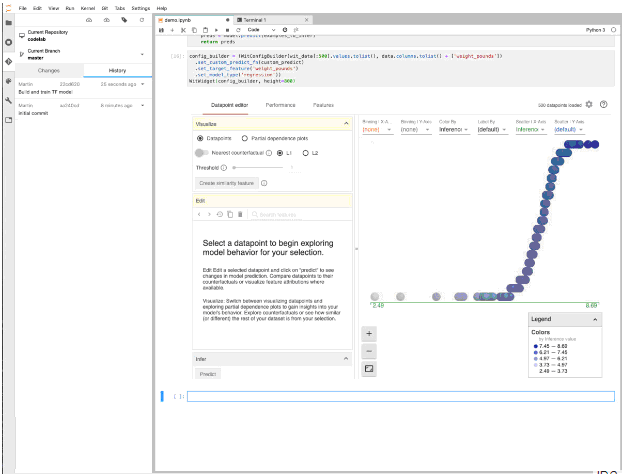The width and height of the screenshot is (623, 474).
Task: Click the Git icon in the notebook toolbar
Action: pos(296,30)
